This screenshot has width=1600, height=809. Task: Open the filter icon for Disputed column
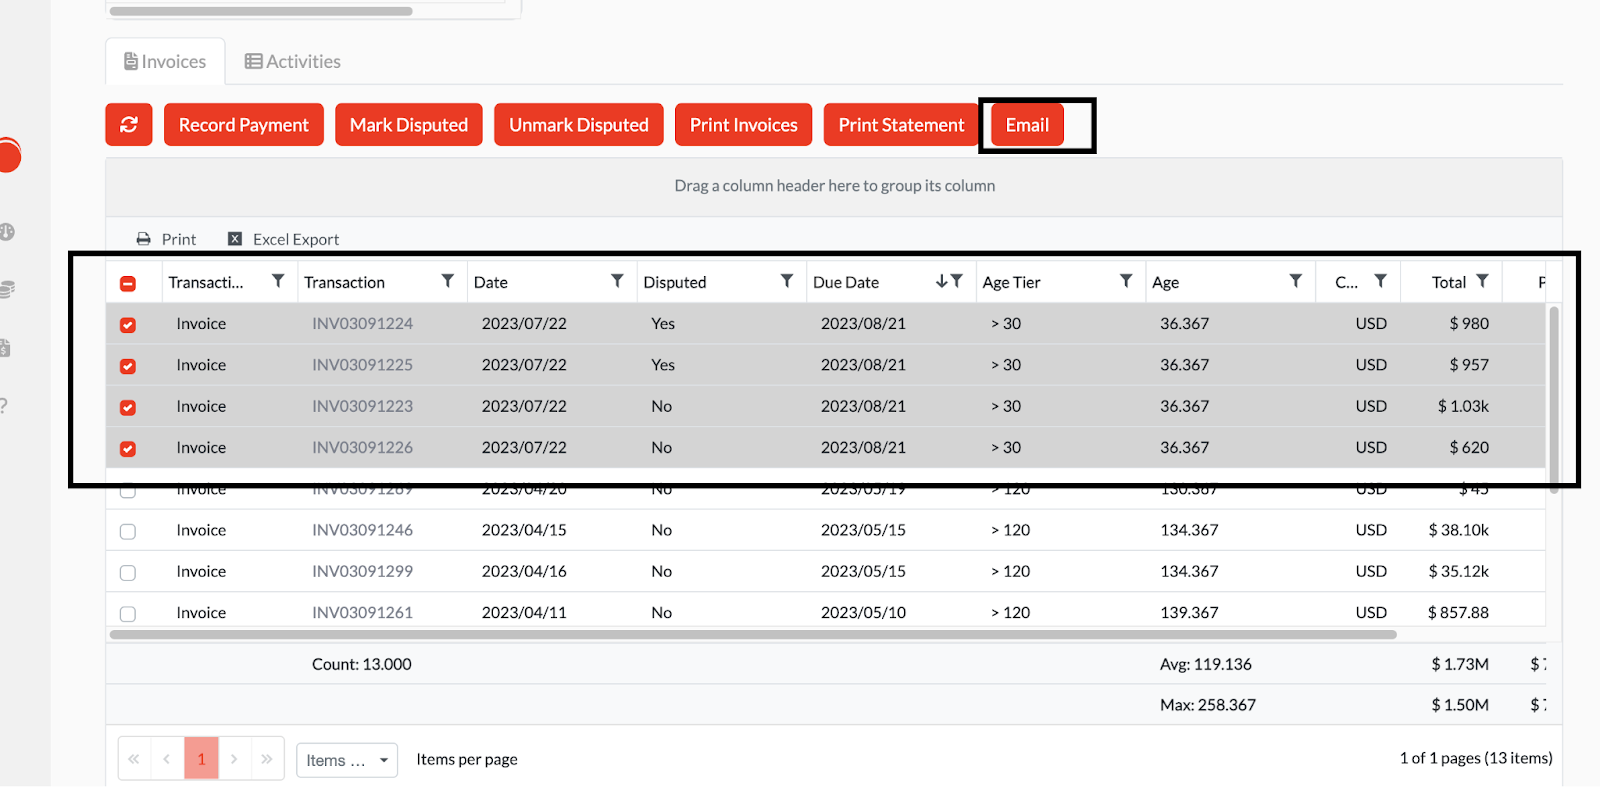point(787,281)
